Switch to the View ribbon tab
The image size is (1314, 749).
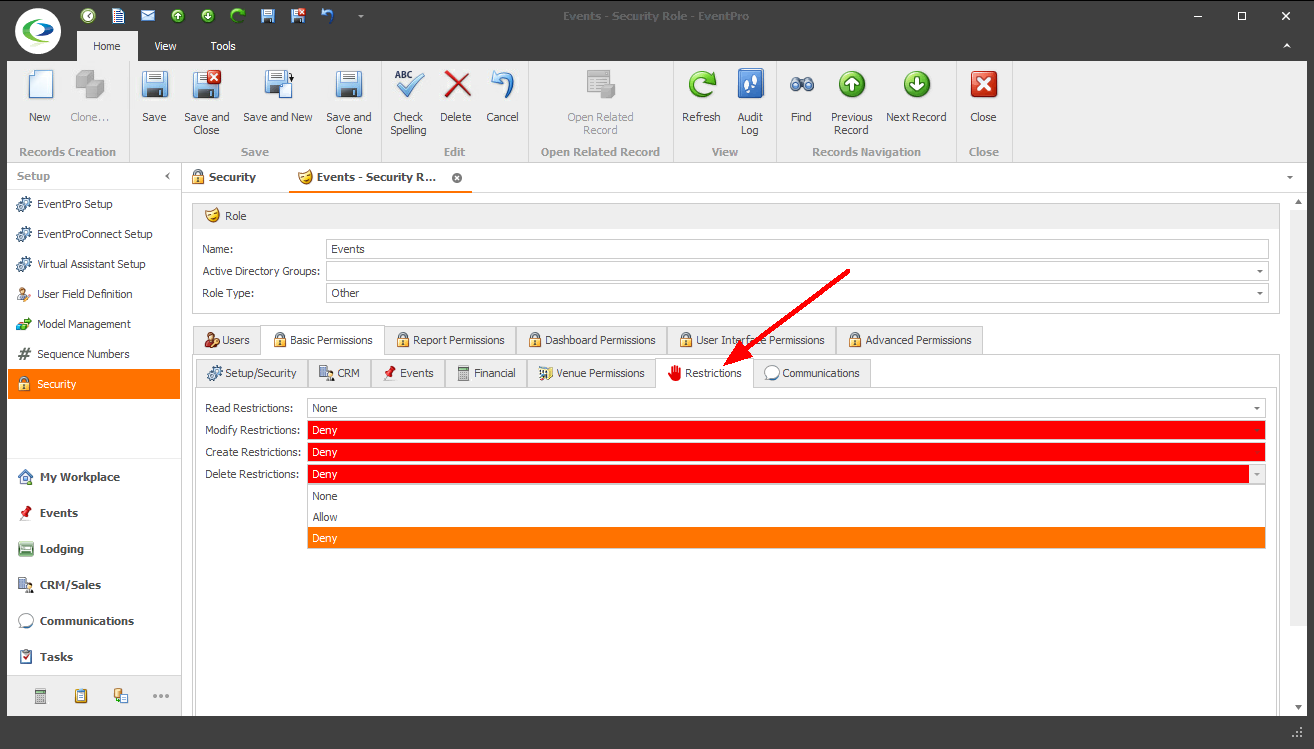click(x=165, y=46)
